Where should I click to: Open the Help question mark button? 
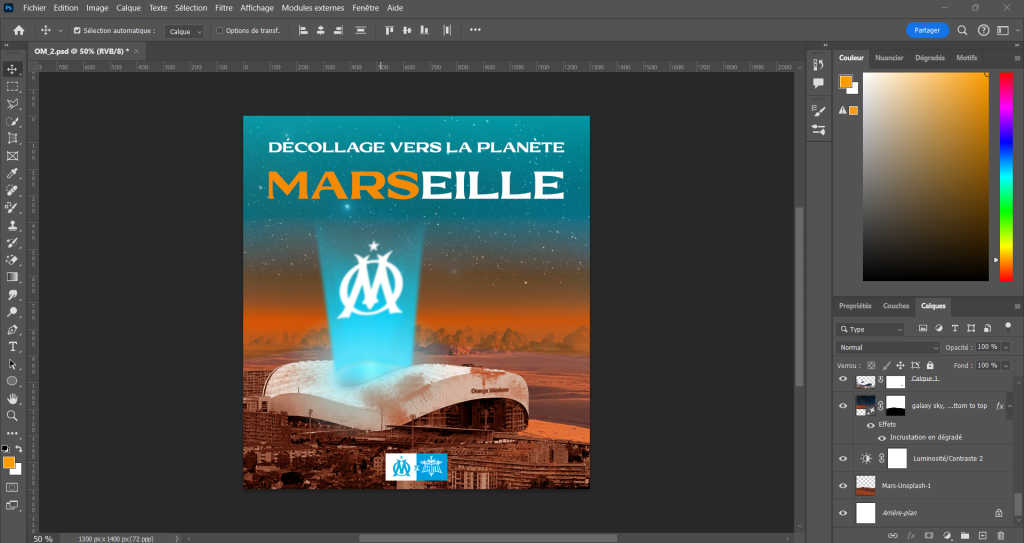tap(984, 30)
